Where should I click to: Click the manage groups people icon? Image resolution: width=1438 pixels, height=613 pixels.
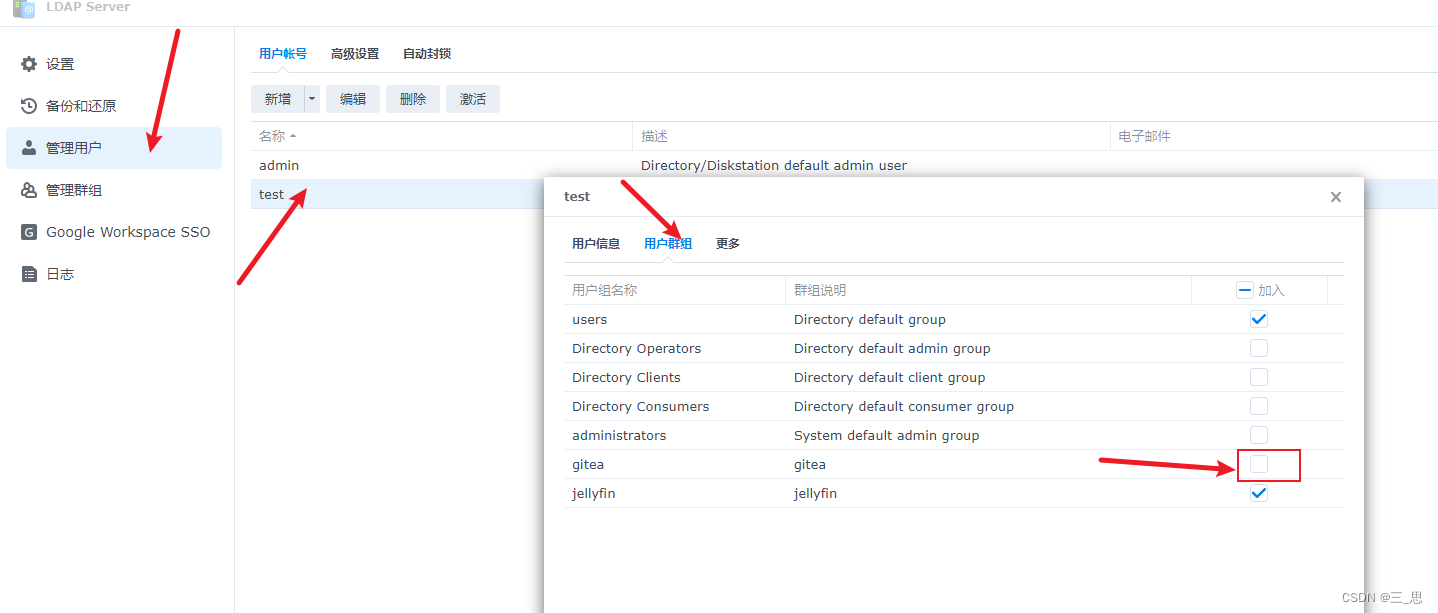click(x=29, y=190)
